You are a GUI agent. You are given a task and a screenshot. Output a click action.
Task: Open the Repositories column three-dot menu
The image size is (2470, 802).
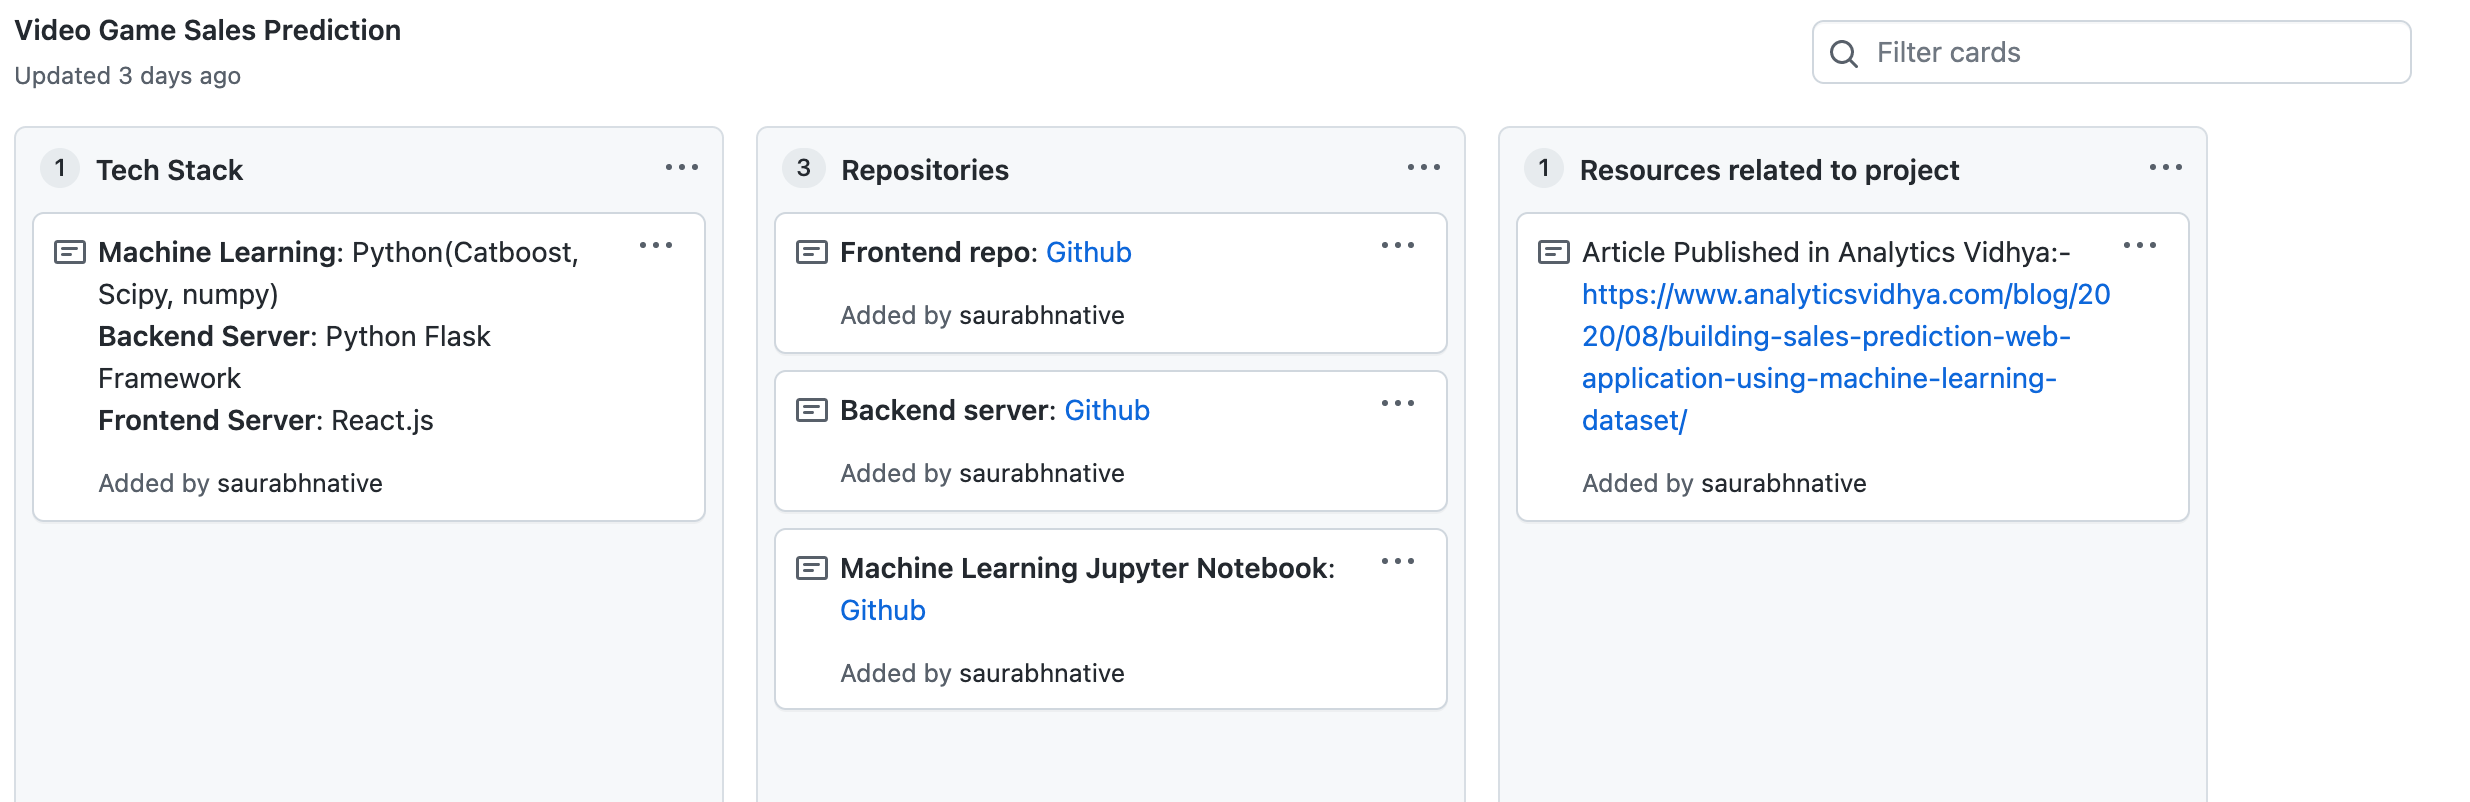tap(1424, 168)
